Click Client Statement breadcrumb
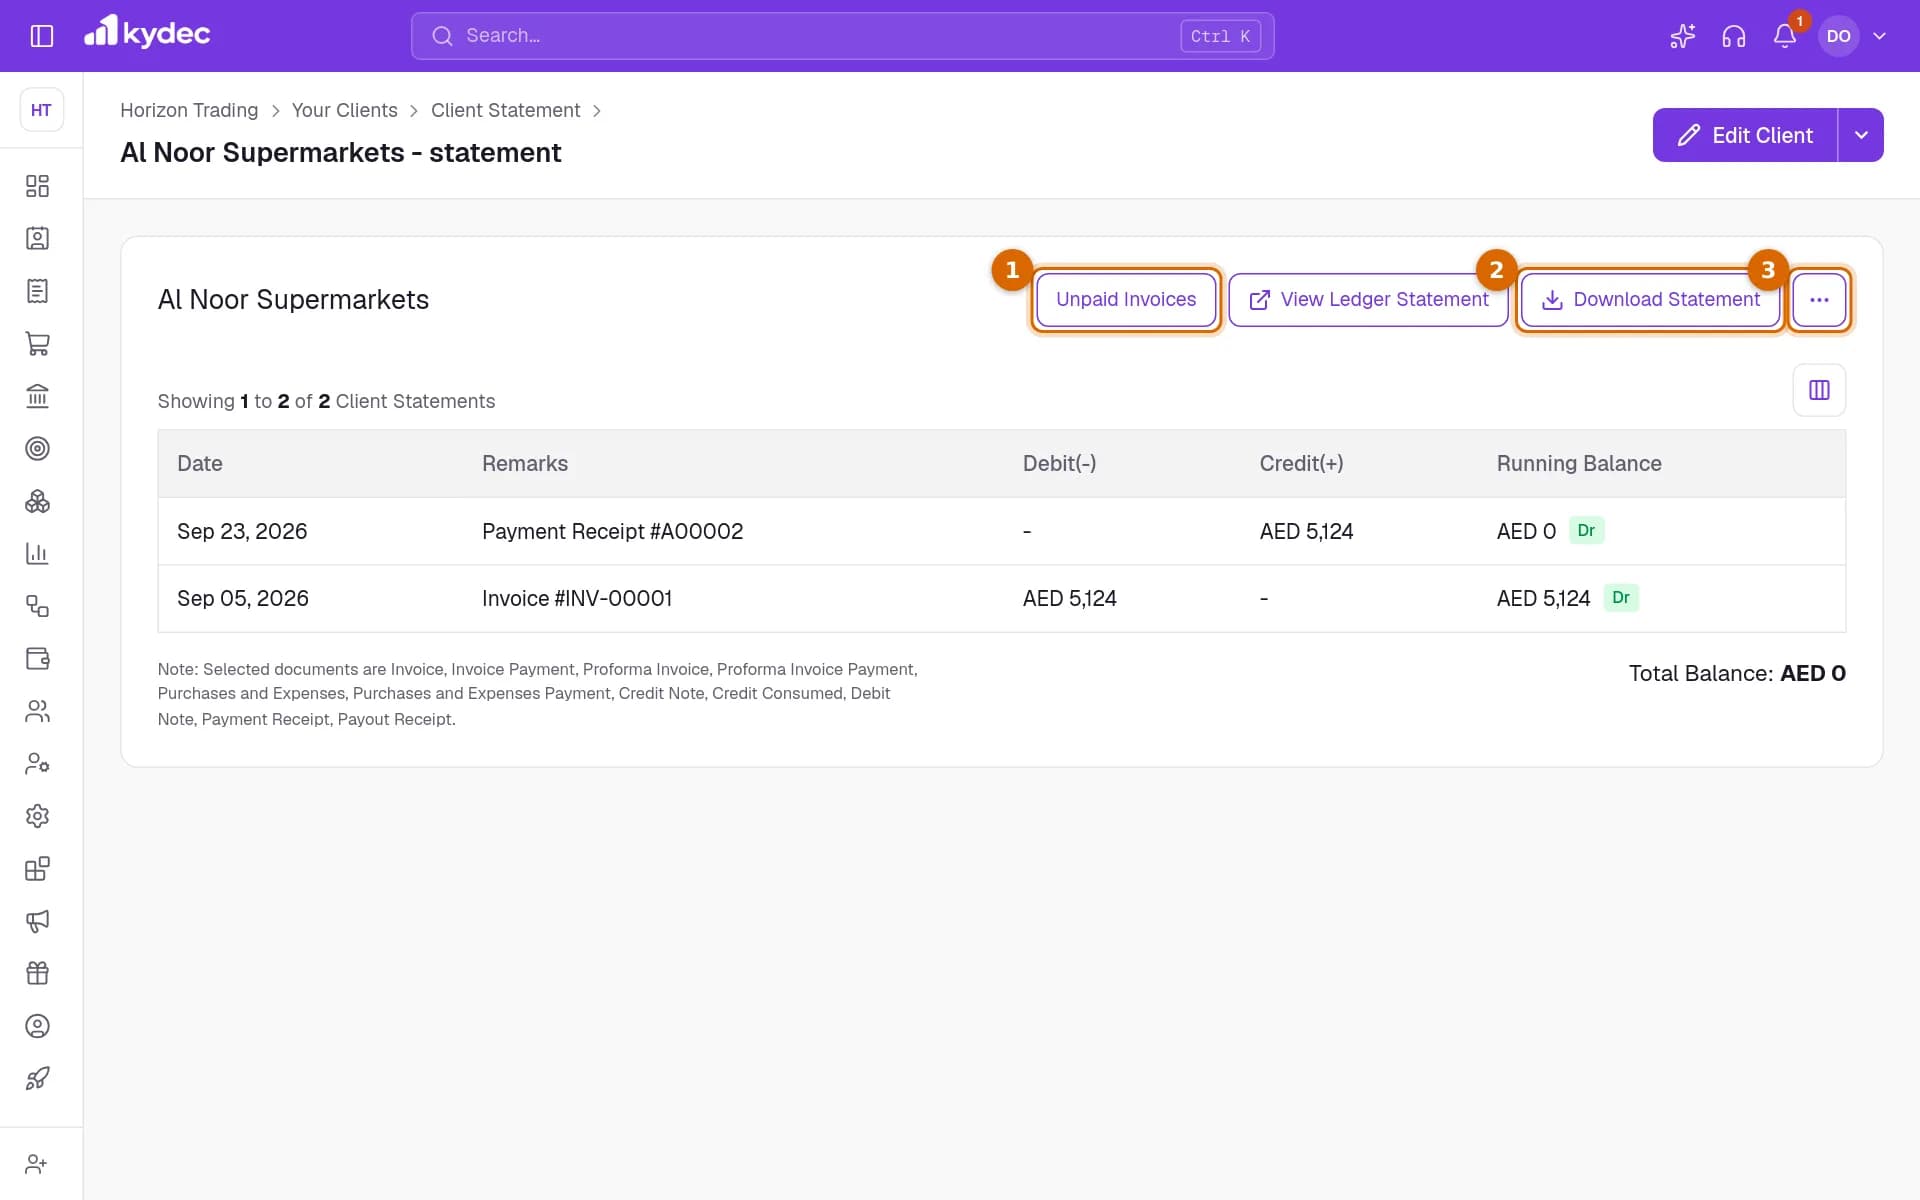Viewport: 1920px width, 1200px height. (x=505, y=110)
